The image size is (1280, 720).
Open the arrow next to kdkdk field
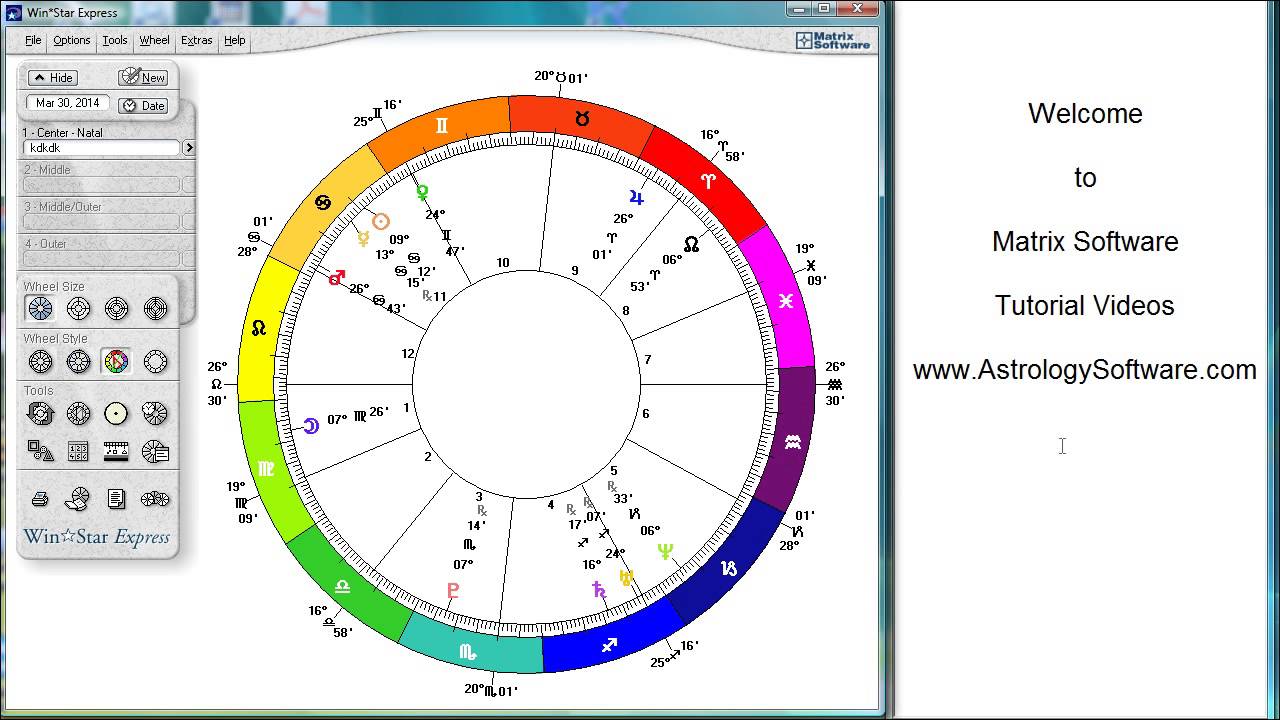[x=189, y=148]
